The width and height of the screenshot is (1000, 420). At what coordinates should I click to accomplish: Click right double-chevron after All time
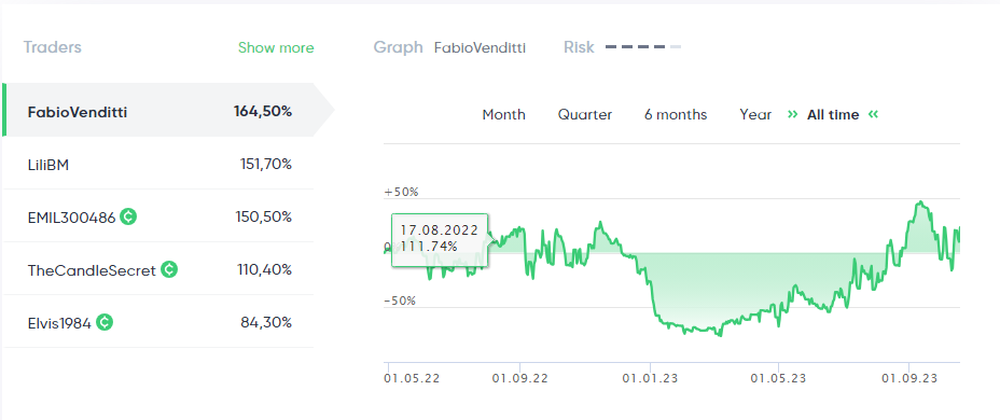click(873, 114)
